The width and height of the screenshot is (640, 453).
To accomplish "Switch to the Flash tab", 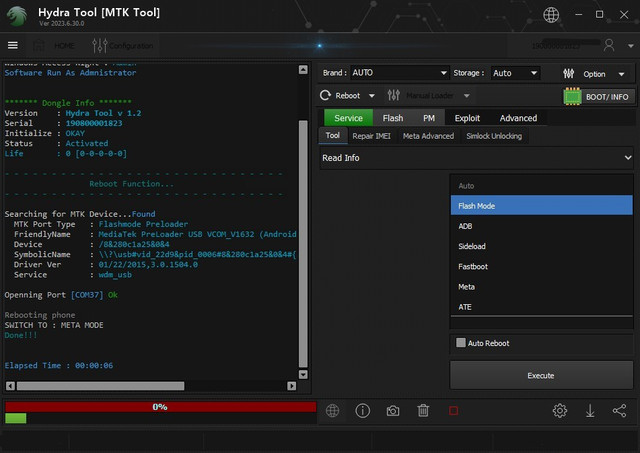I will tap(393, 118).
